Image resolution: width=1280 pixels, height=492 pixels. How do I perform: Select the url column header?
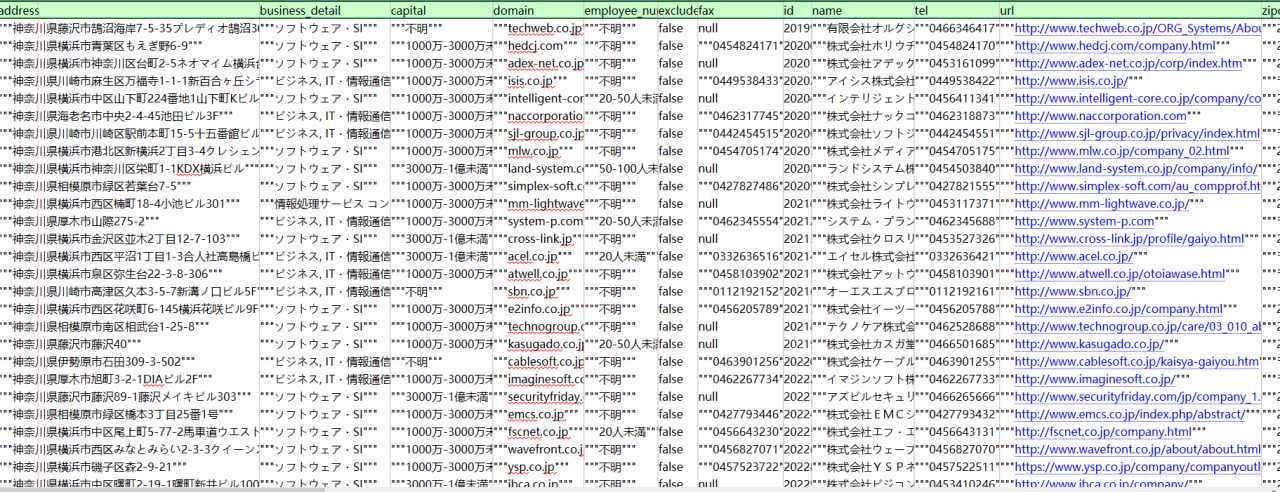(1129, 9)
